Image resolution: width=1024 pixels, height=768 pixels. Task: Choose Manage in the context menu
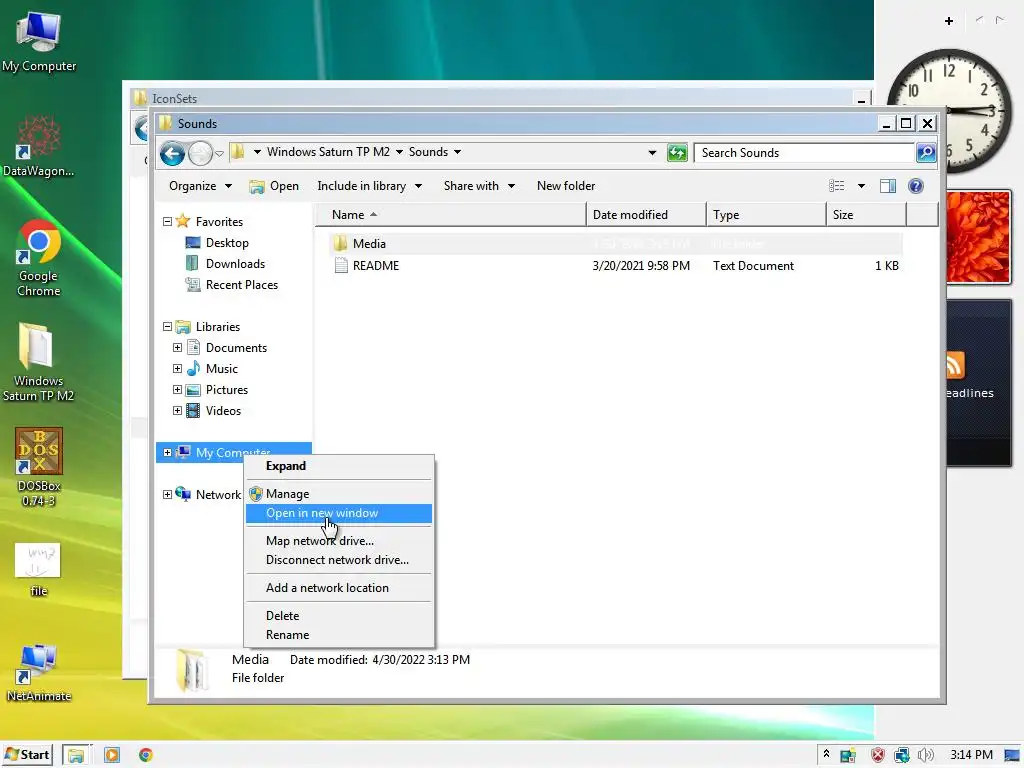click(339, 494)
